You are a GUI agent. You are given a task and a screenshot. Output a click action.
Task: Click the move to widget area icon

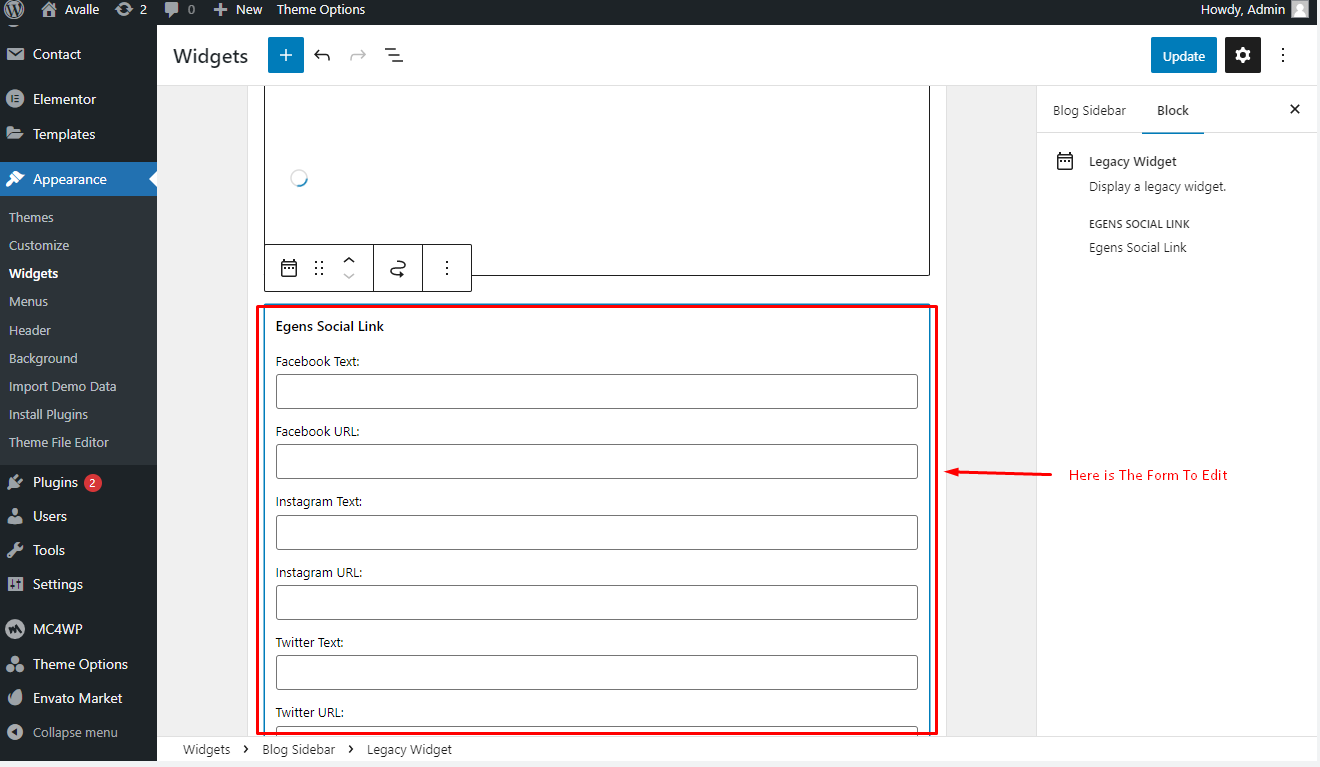coord(398,268)
